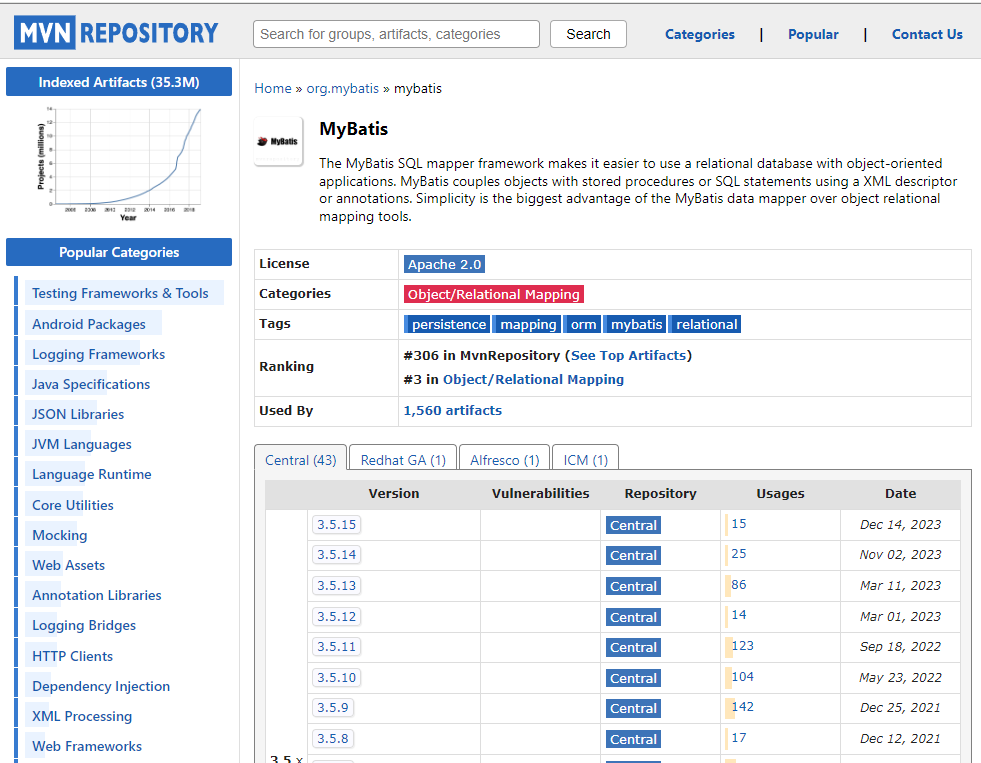Open 15 usages of version 3.5.15
Screen dimensions: 981x763
point(738,524)
